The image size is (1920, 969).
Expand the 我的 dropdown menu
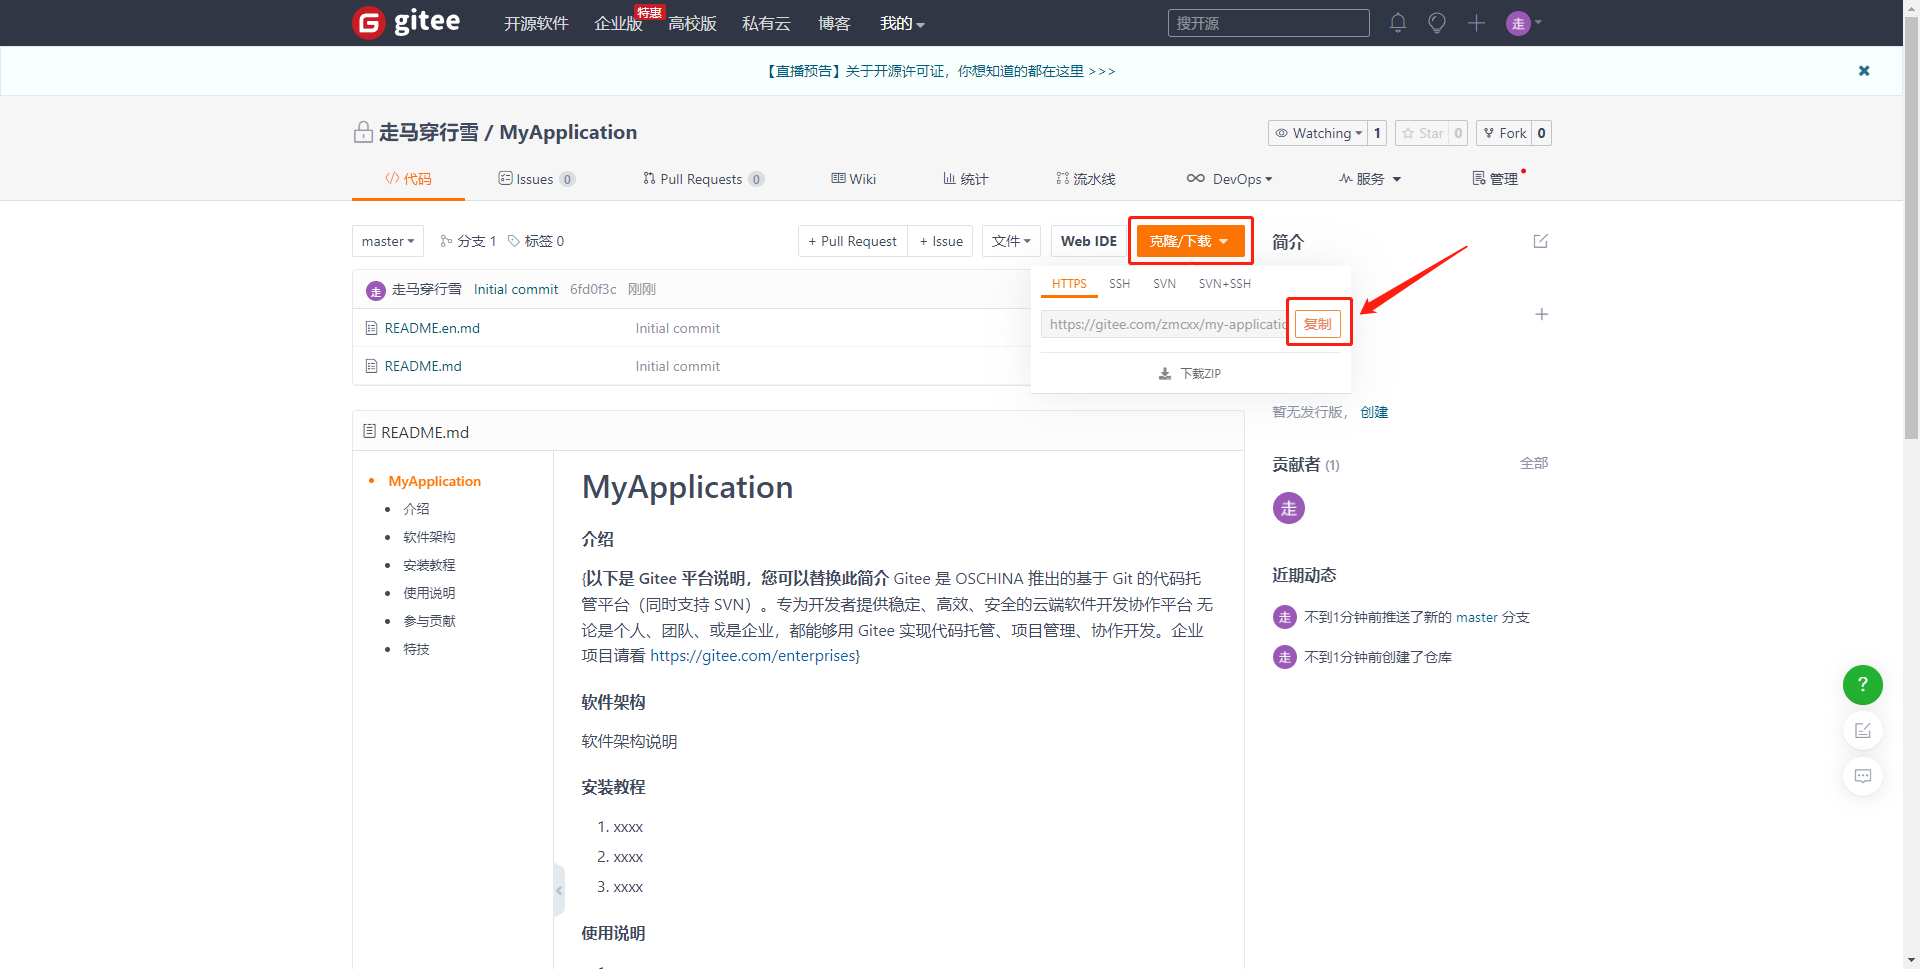click(x=902, y=23)
